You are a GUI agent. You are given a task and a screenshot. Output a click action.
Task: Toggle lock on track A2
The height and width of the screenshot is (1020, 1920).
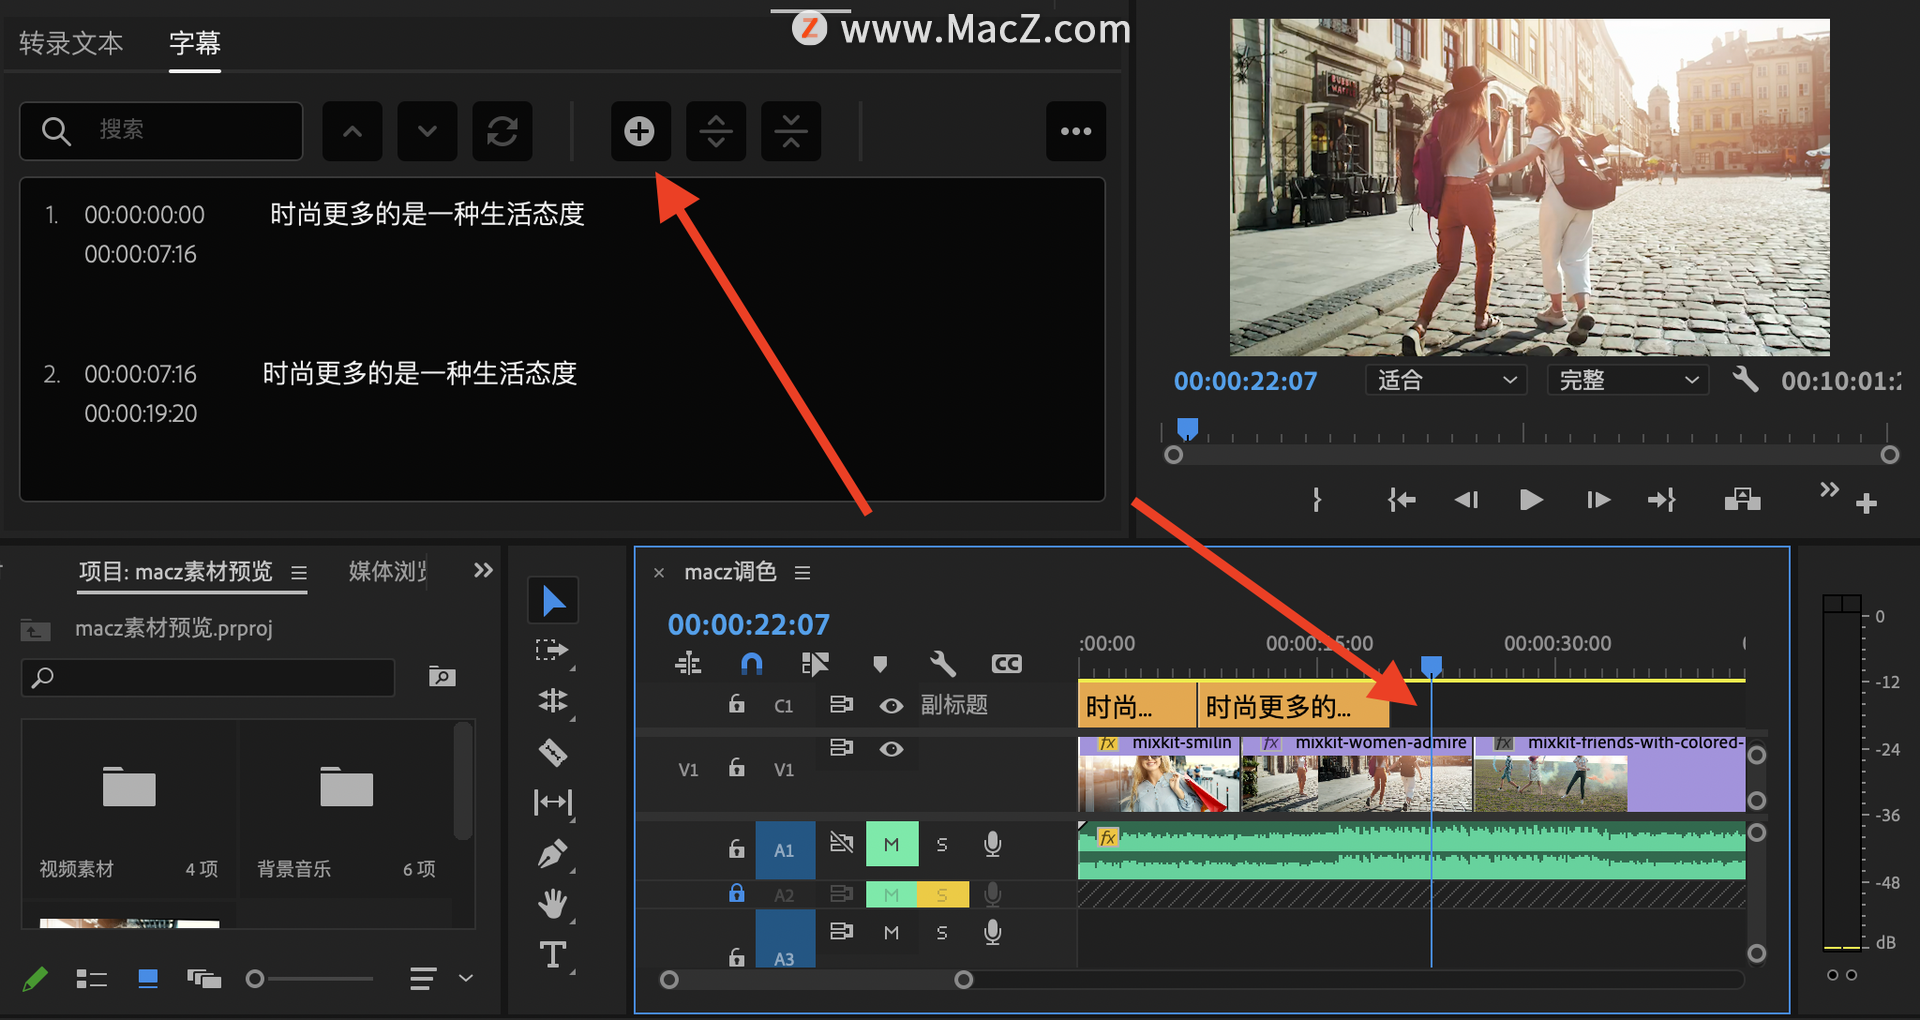737,893
